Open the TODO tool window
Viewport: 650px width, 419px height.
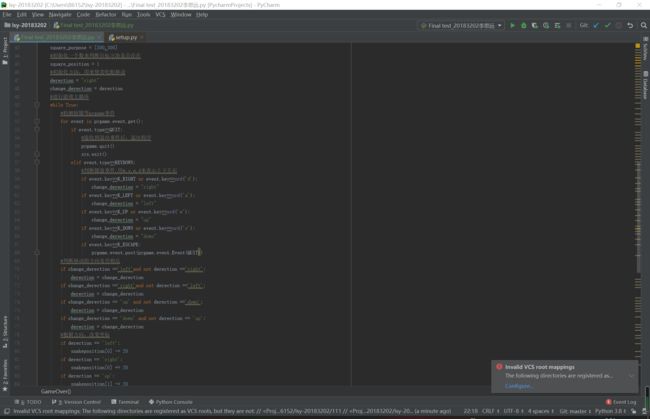[x=28, y=402]
